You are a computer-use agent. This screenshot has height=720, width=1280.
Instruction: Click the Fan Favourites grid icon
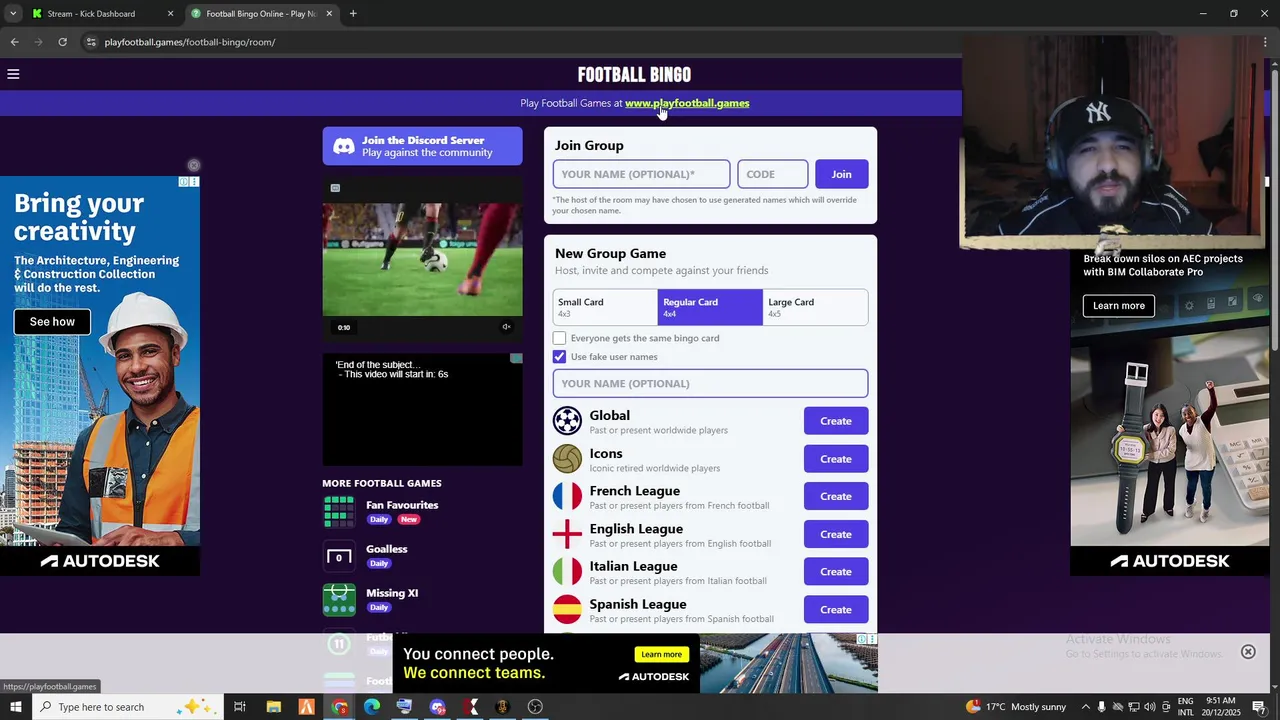point(339,512)
